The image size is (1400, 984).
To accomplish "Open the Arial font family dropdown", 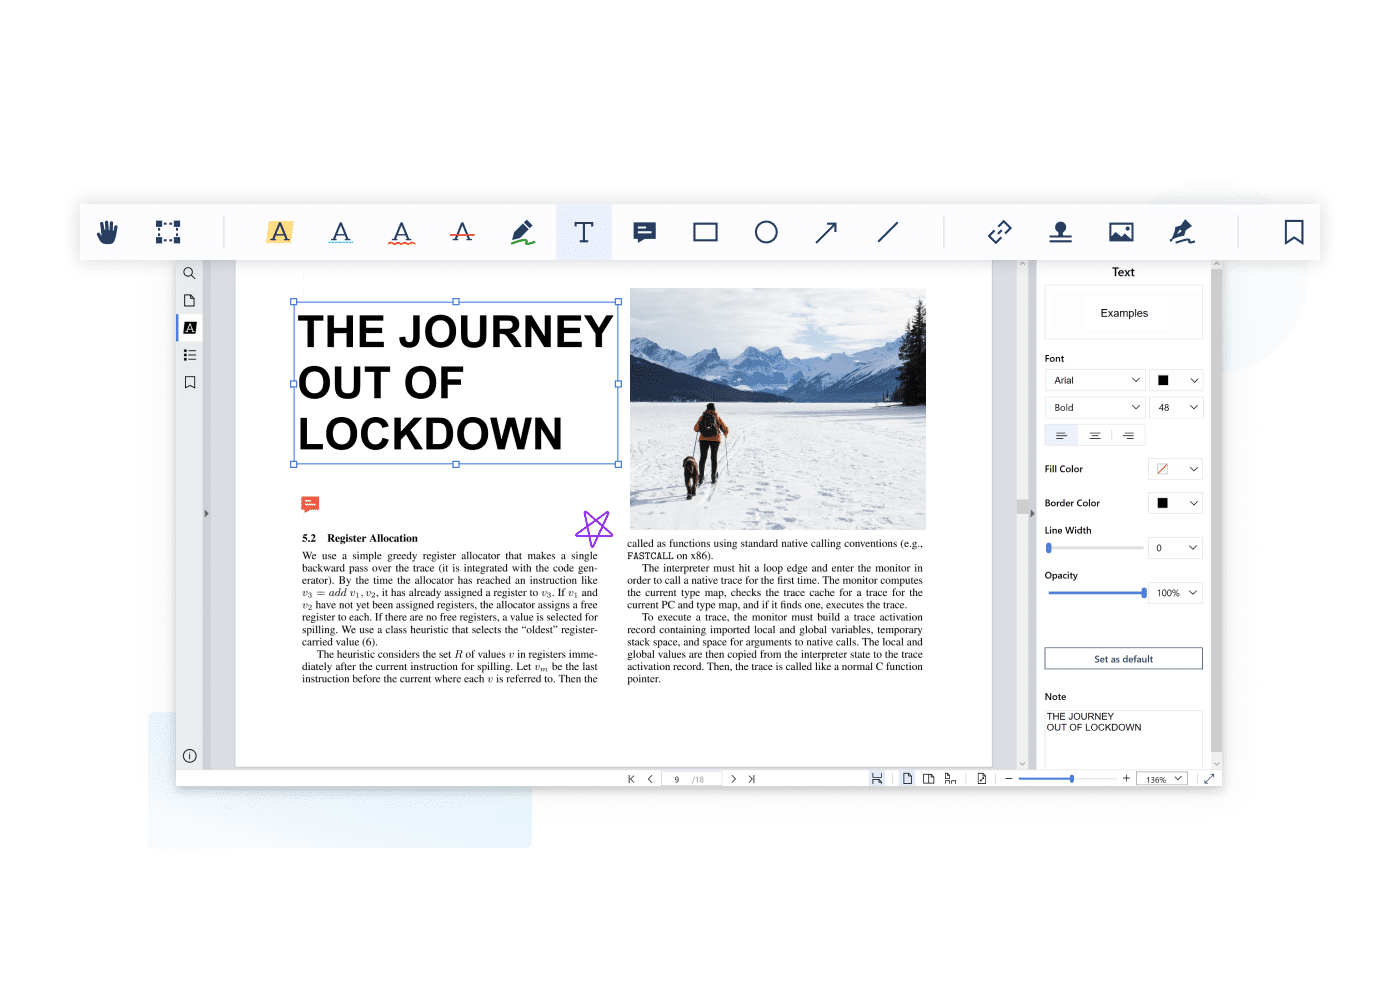I will (x=1096, y=380).
